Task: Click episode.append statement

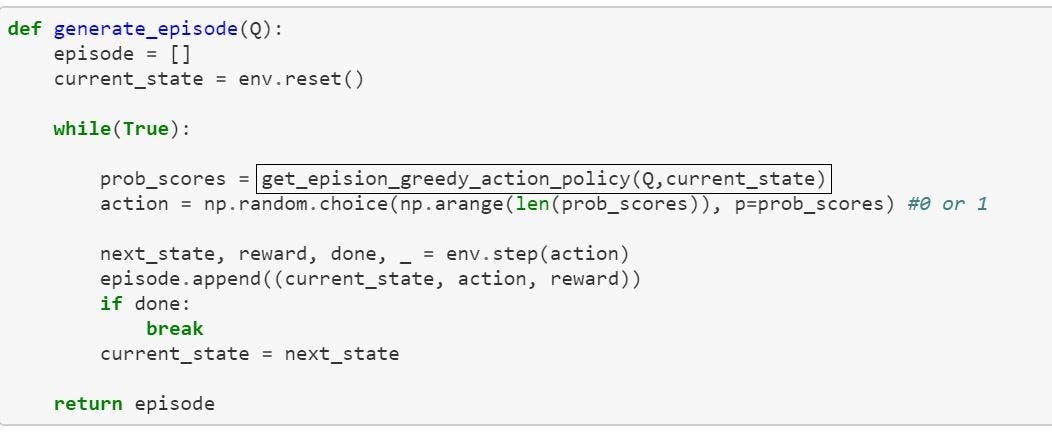Action: pyautogui.click(x=370, y=279)
